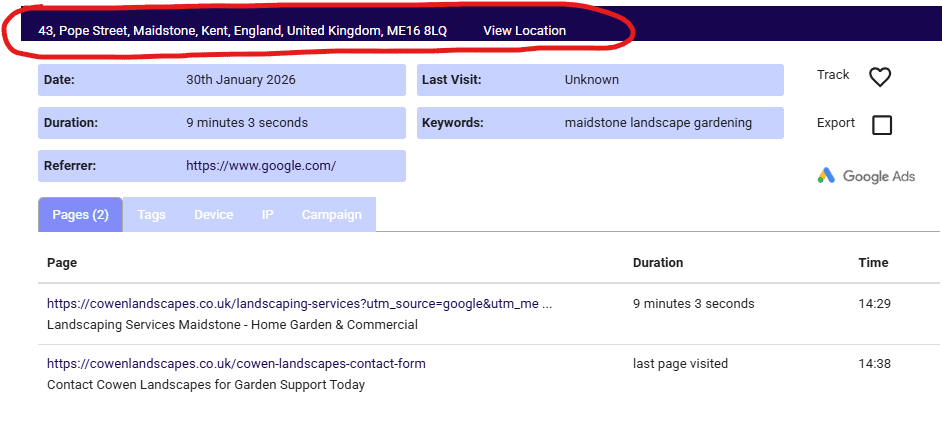This screenshot has height=422, width=942.
Task: Open the cowen-landscapes-contact-form URL
Action: point(236,364)
